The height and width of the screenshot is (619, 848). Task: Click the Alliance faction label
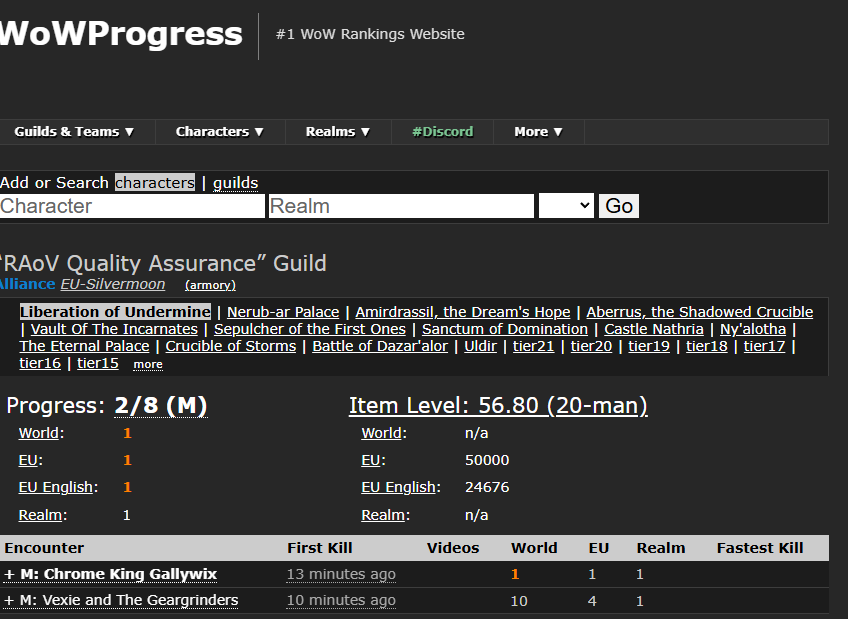point(28,284)
